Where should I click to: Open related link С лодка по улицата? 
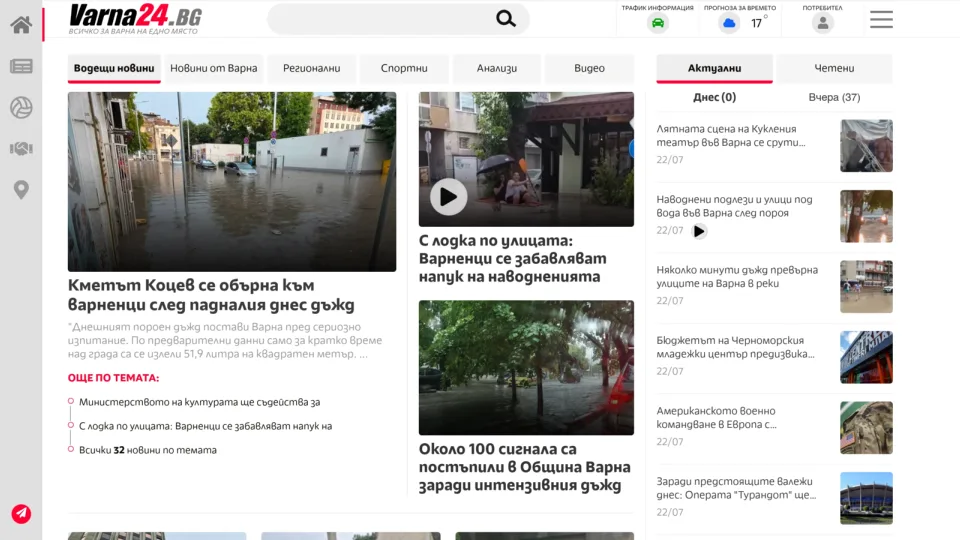[206, 426]
